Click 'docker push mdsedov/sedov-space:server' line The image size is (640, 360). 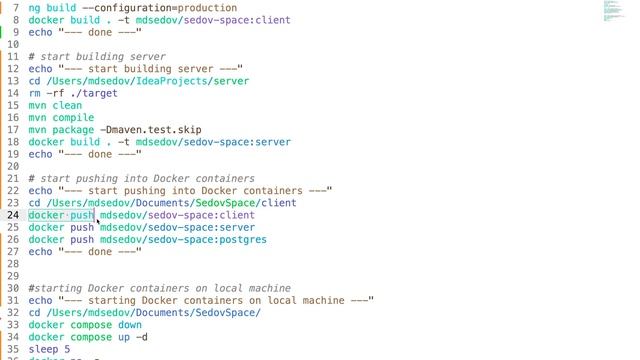[x=142, y=227]
